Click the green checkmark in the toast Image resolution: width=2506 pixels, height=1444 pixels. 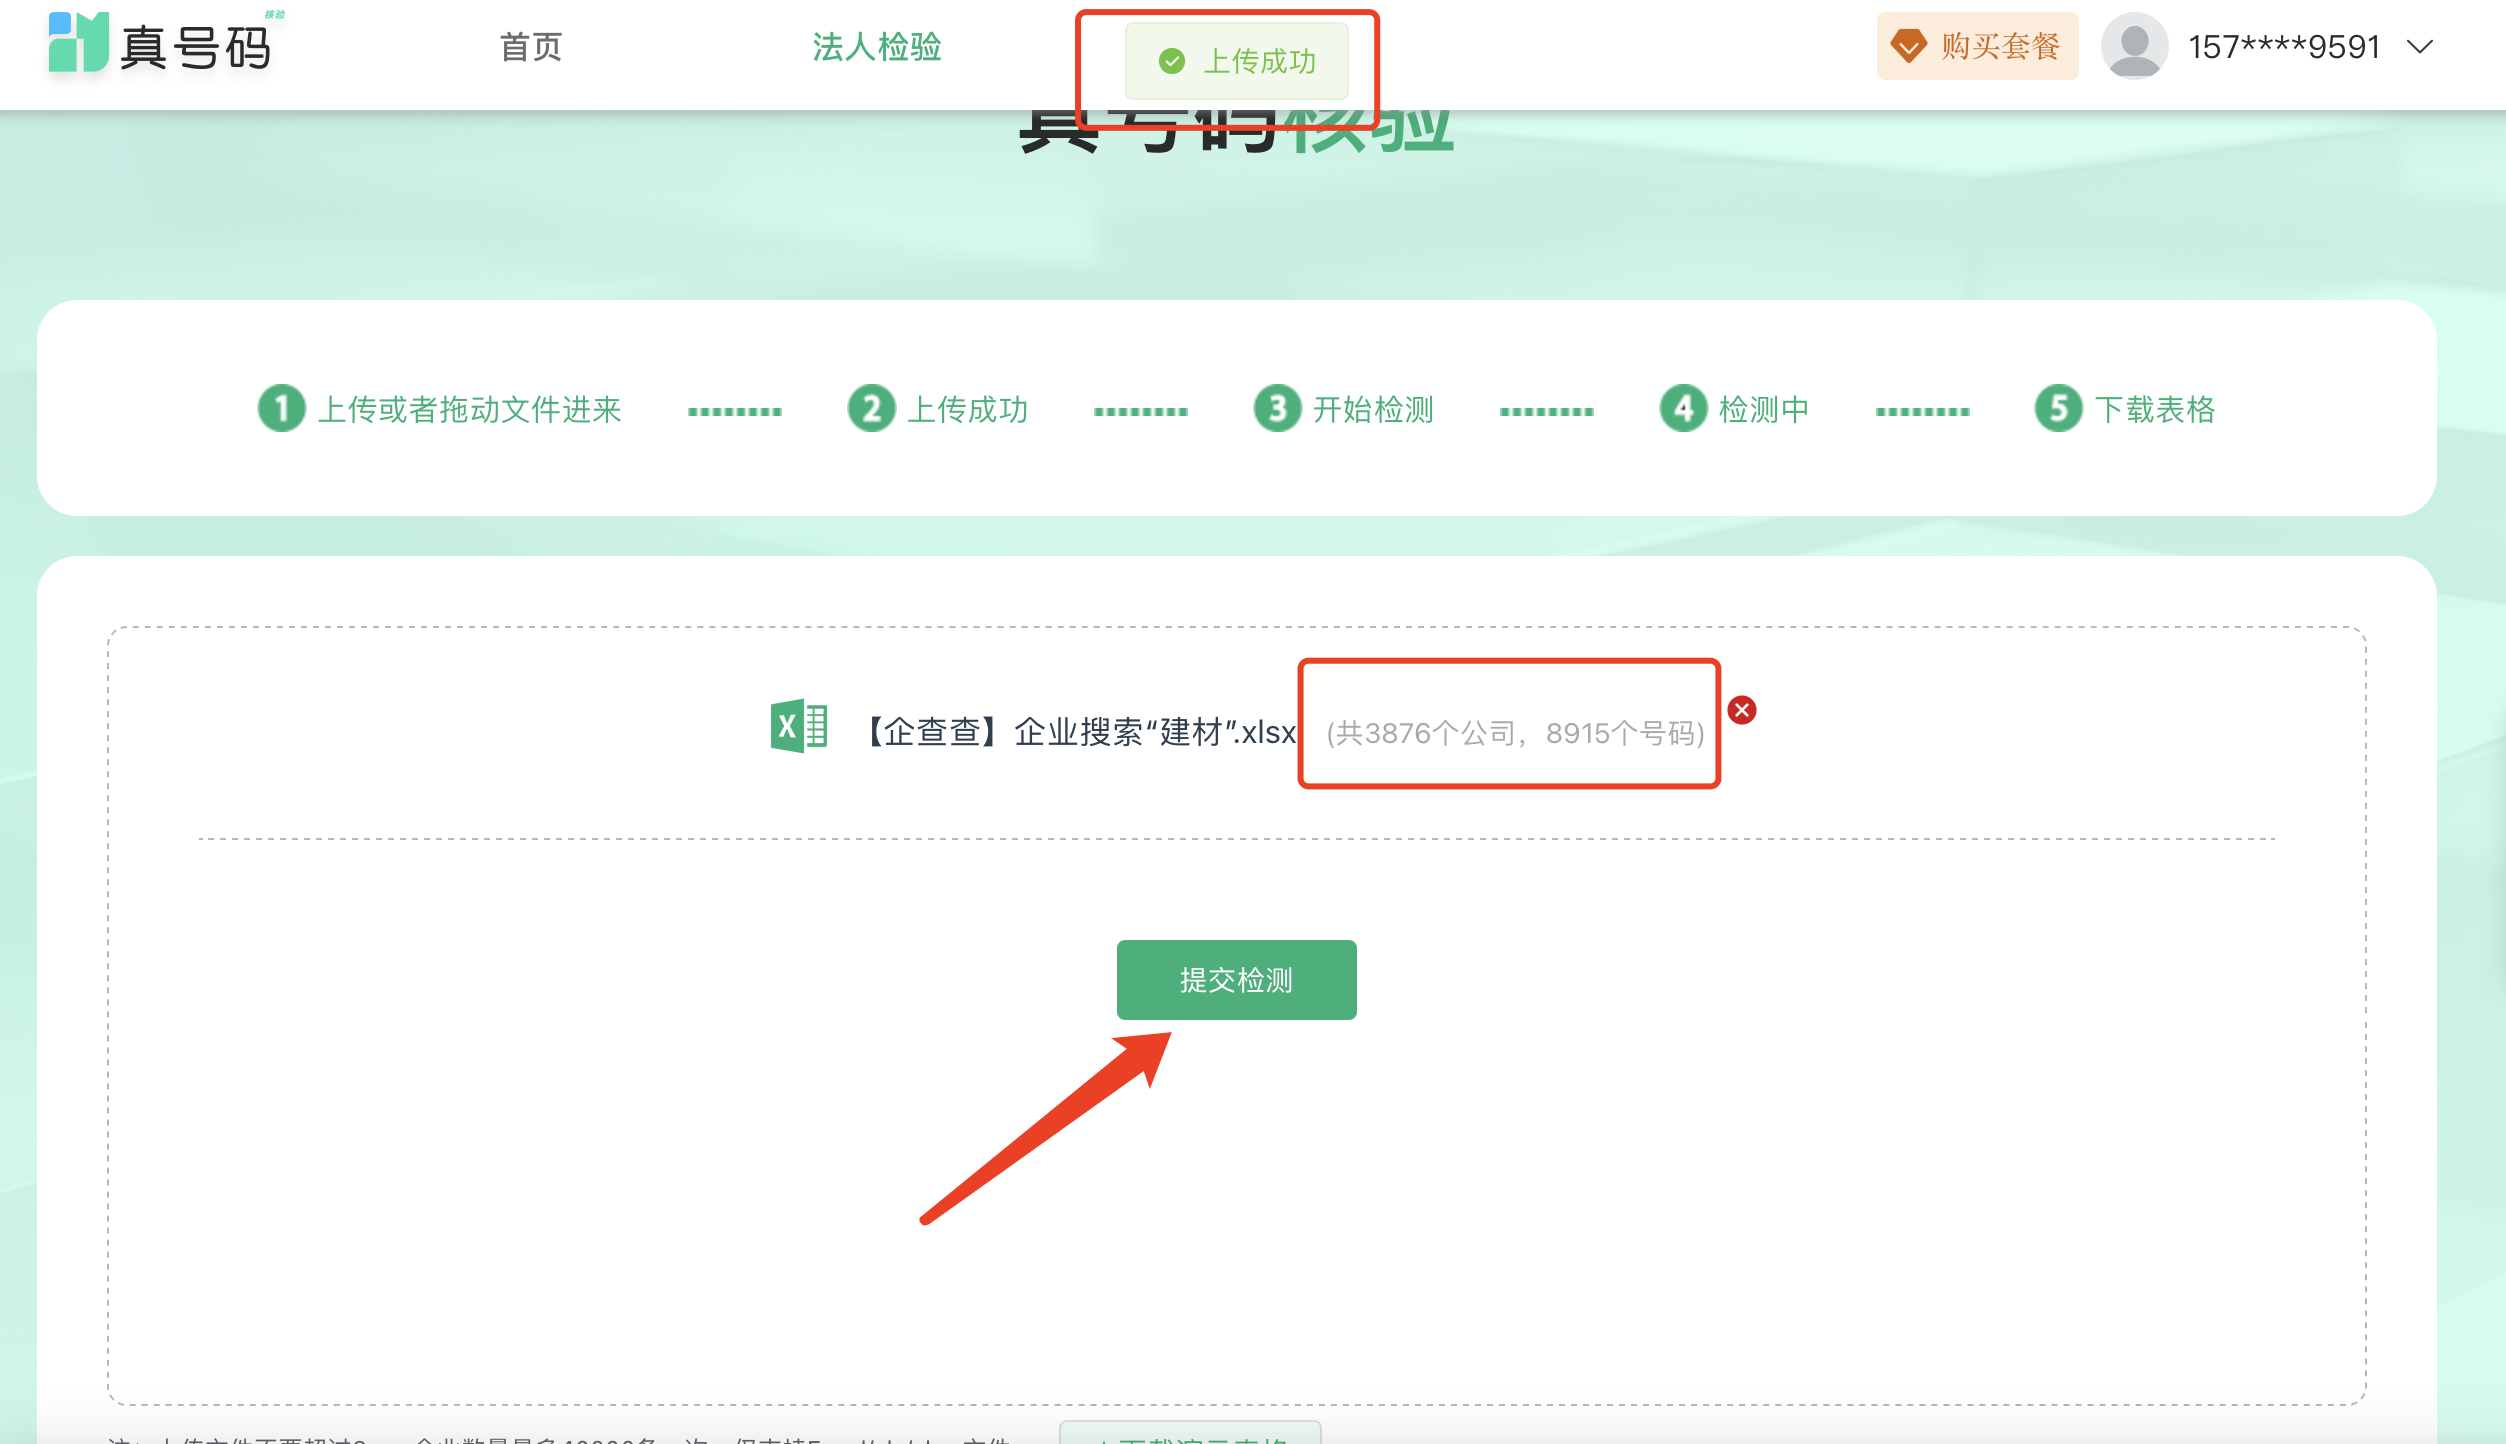1172,62
